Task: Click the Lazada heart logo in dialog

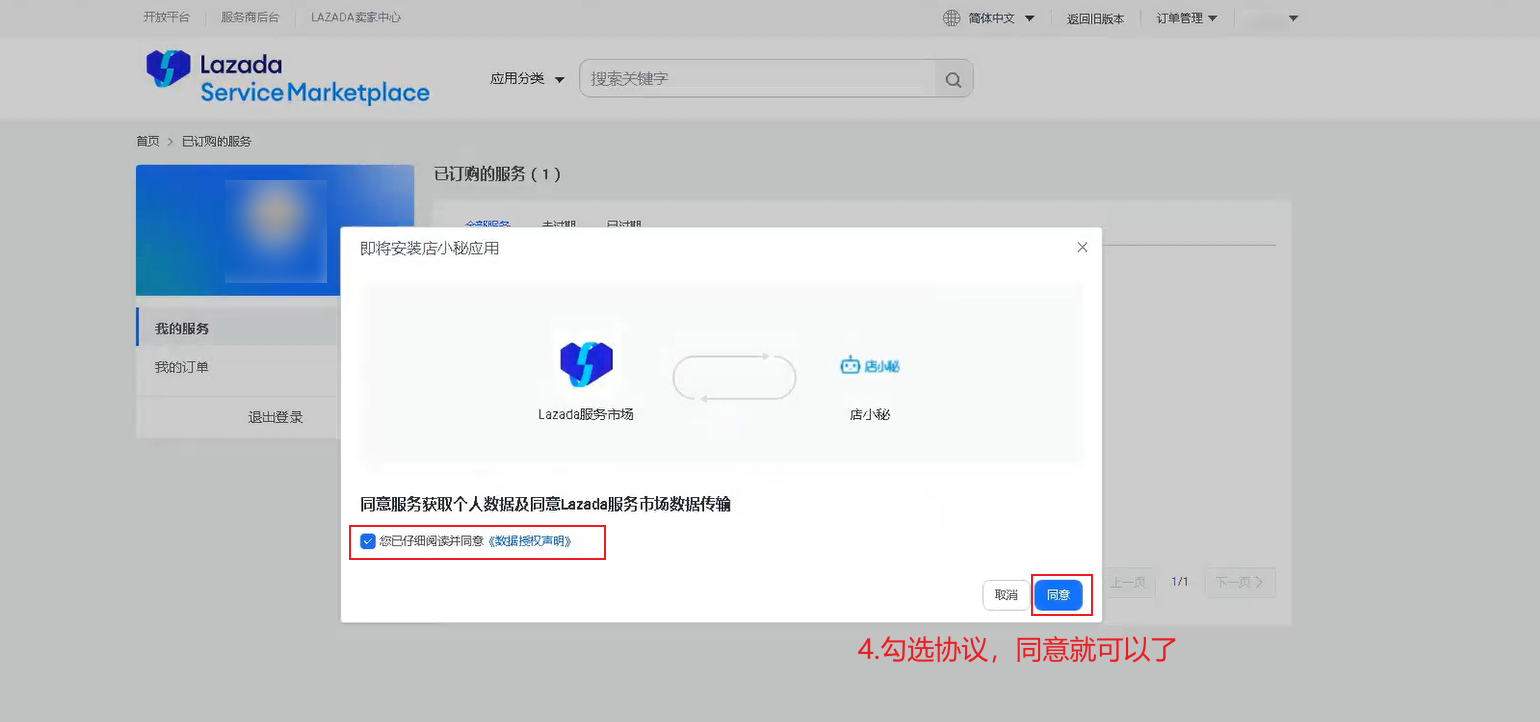Action: (x=586, y=364)
